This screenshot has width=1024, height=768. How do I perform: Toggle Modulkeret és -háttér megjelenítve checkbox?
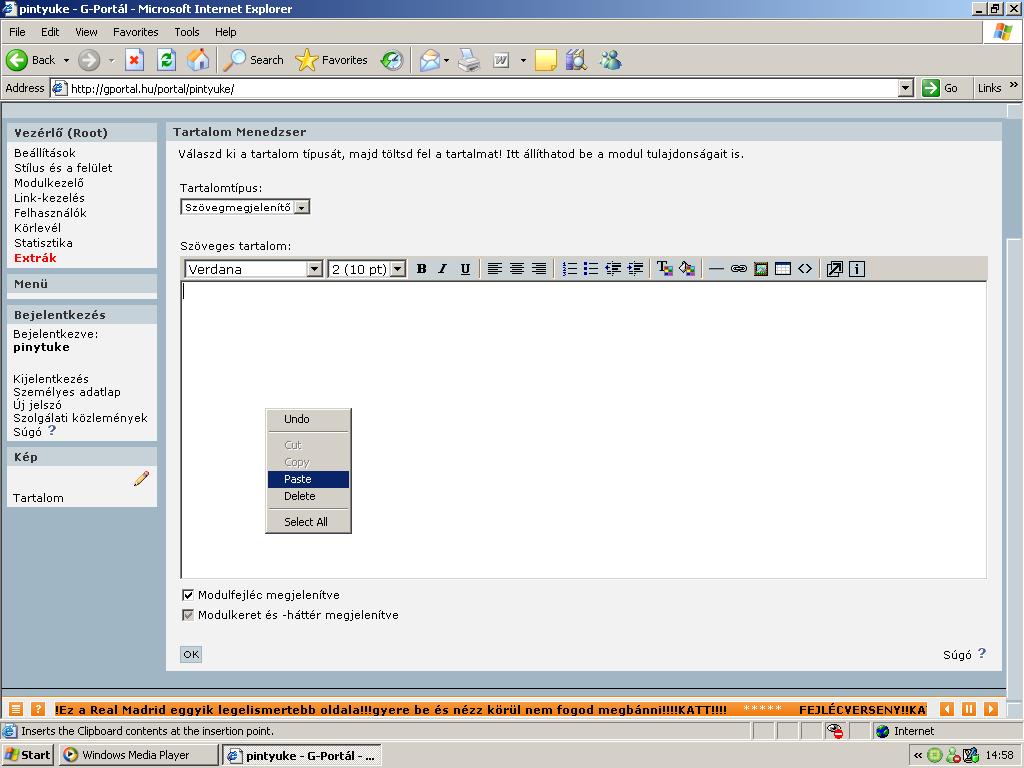[x=188, y=615]
